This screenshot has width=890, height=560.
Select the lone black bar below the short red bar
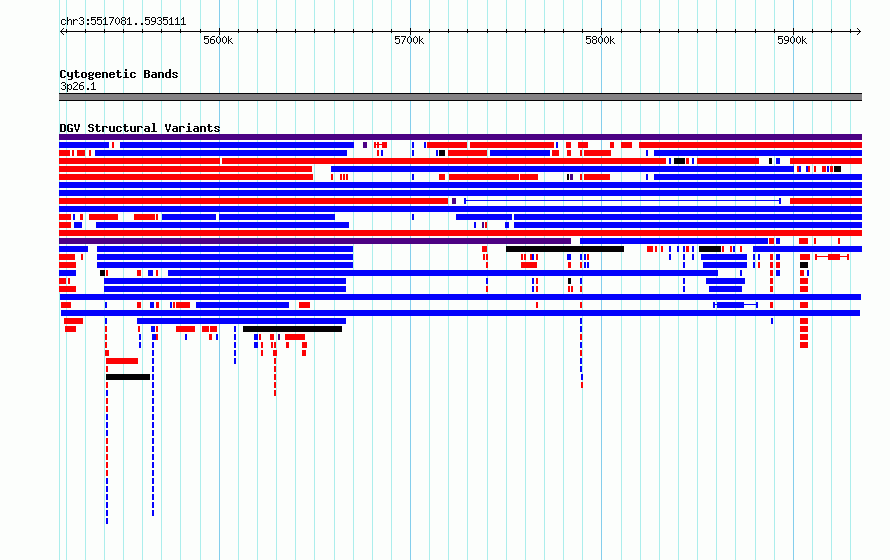click(x=128, y=377)
